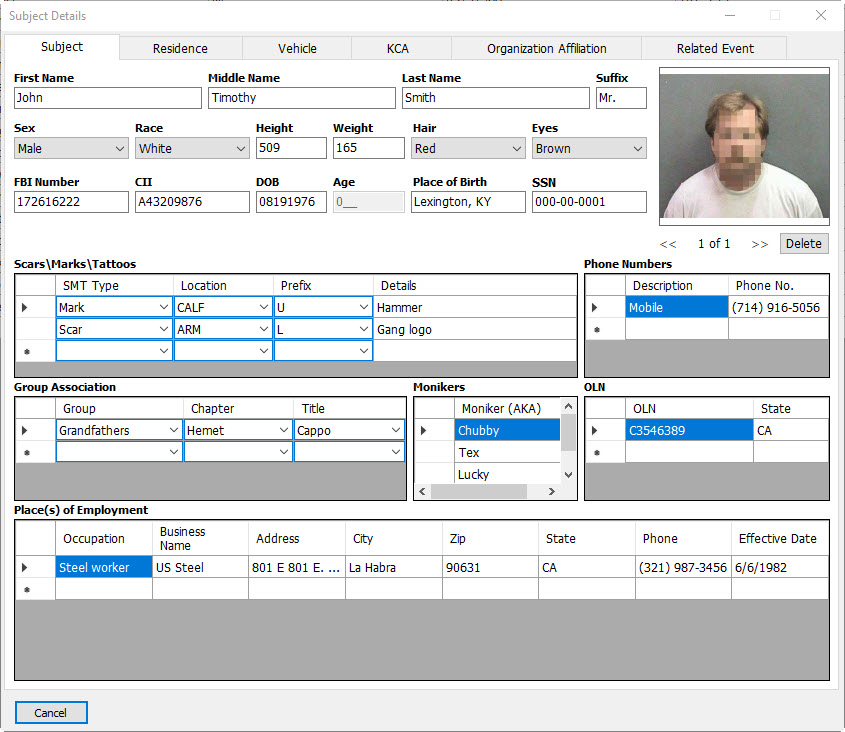Switch to the Residence tab

click(180, 48)
